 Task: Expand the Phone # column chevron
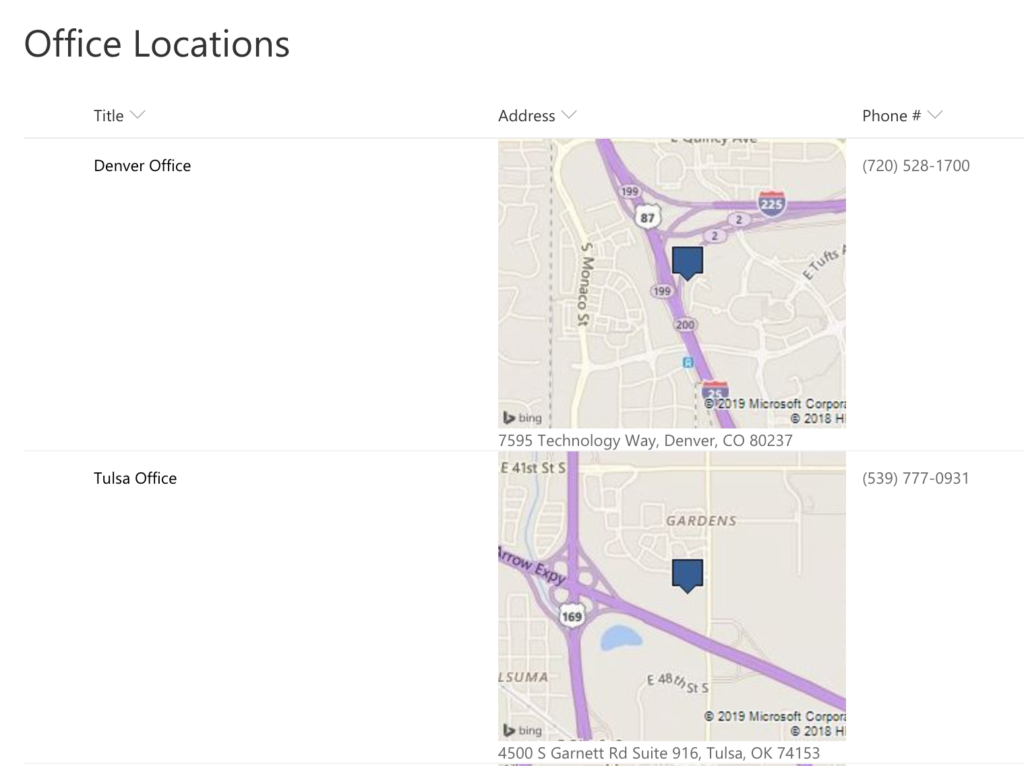pyautogui.click(x=935, y=115)
